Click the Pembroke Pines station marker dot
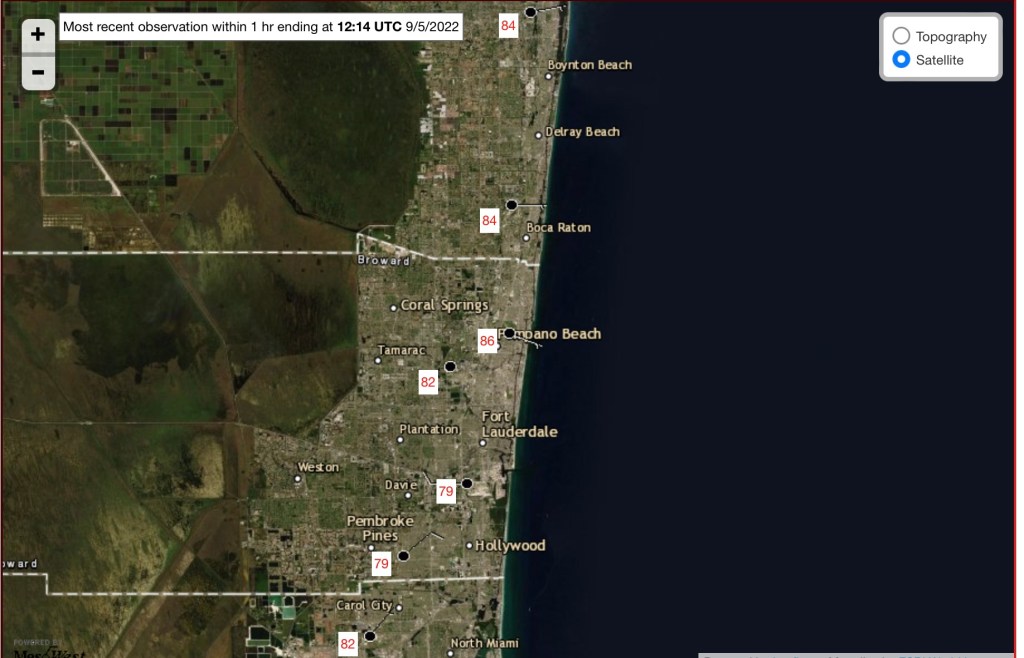This screenshot has height=658, width=1024. [x=404, y=556]
